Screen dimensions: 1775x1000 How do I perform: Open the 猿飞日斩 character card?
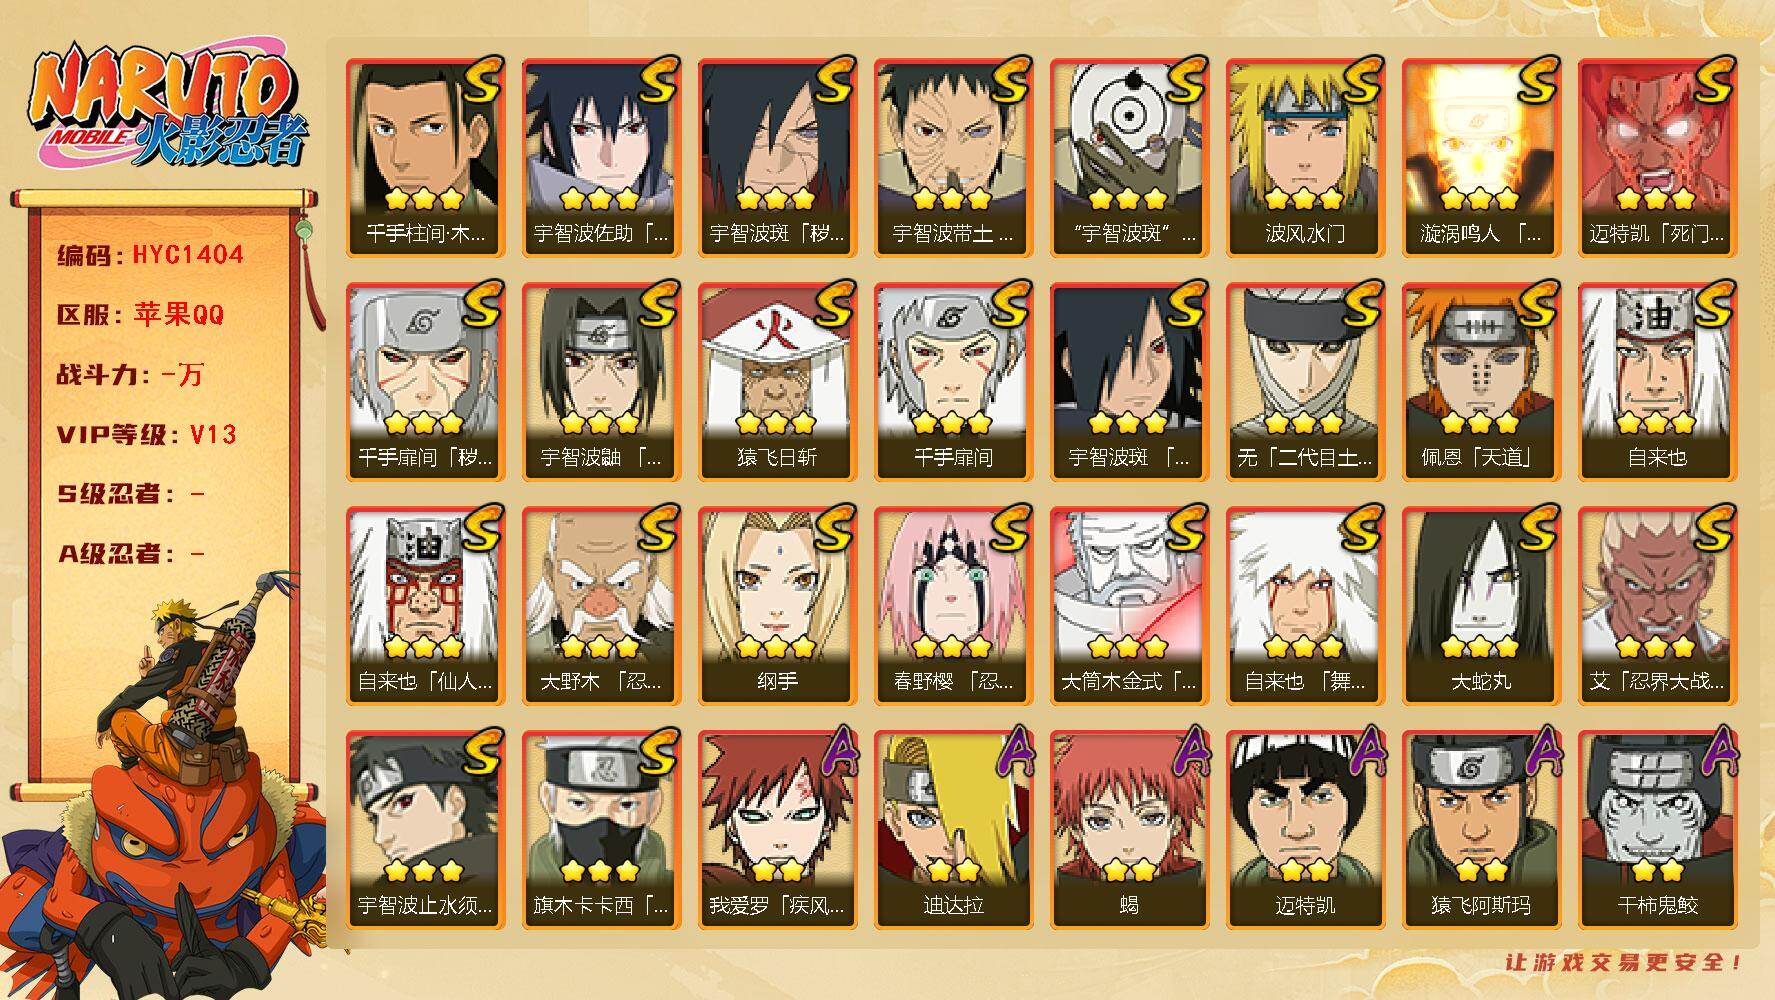tap(777, 381)
